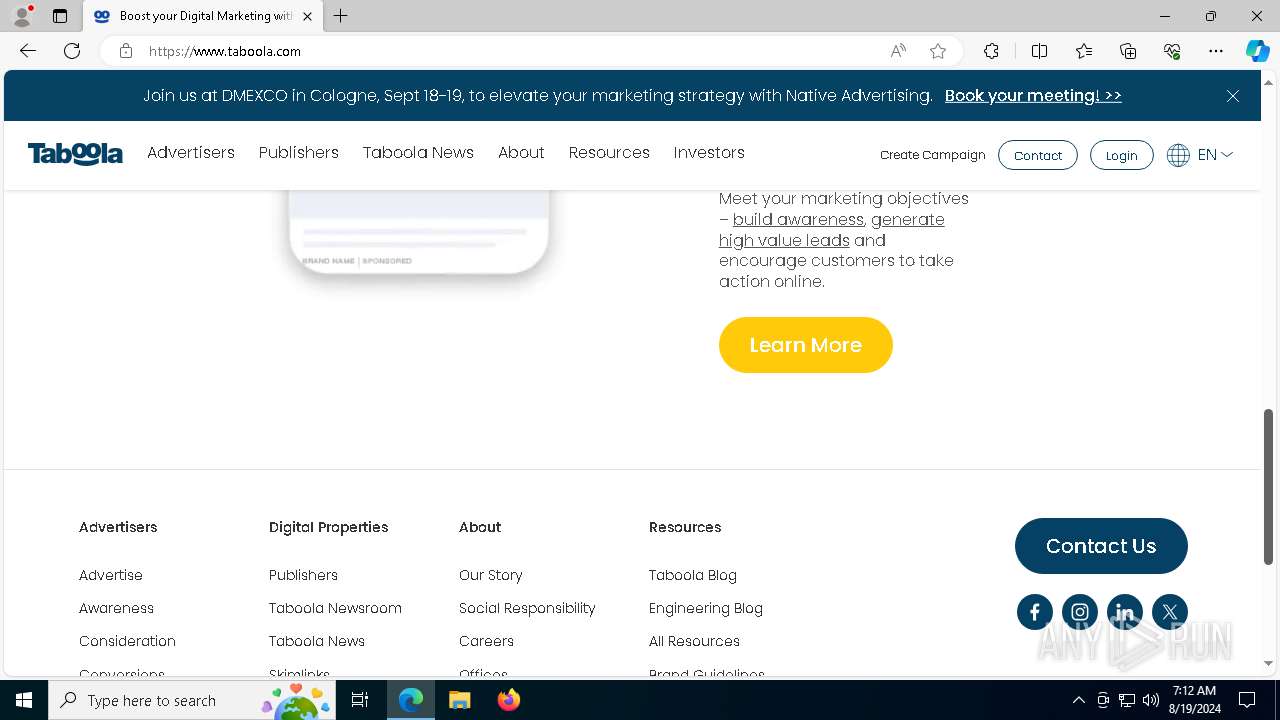Close the Taboola tab
This screenshot has height=720, width=1280.
[x=308, y=16]
